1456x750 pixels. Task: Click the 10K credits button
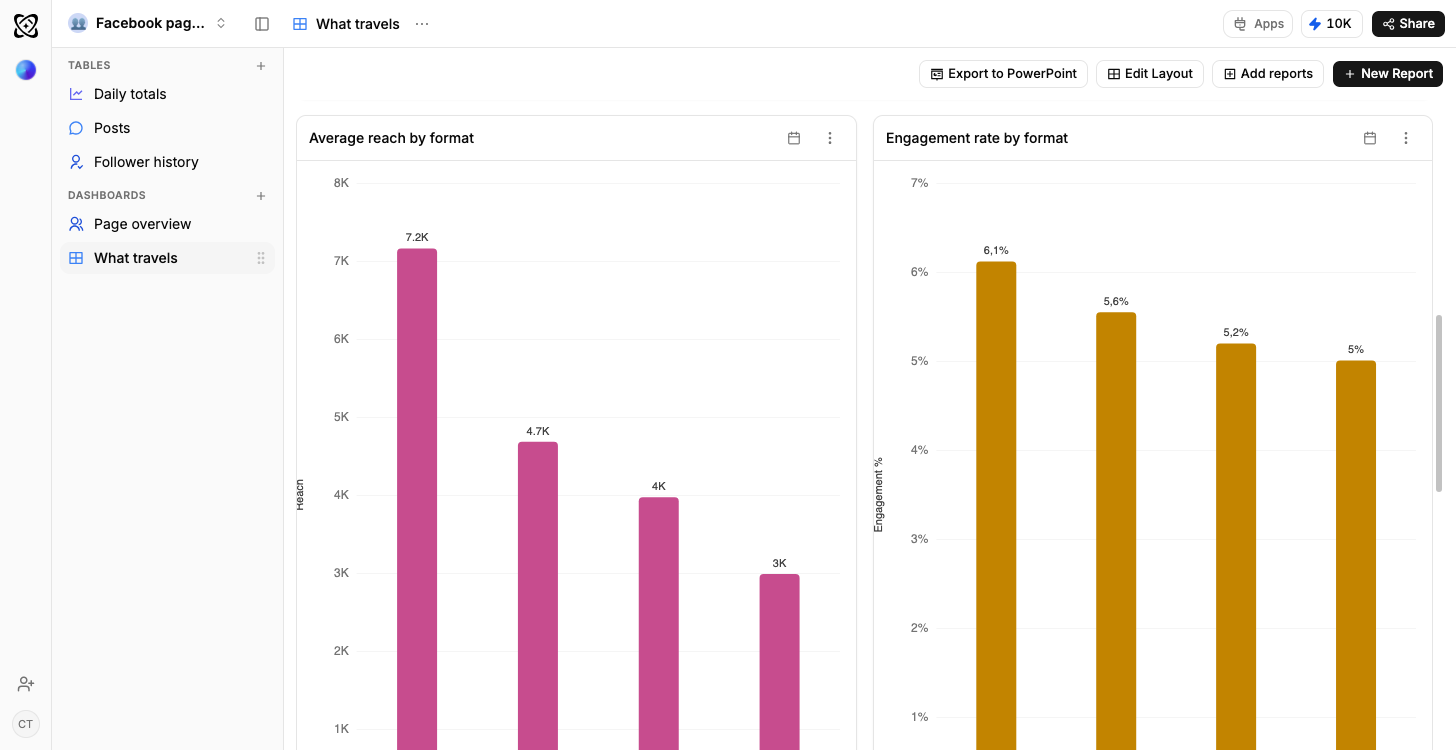tap(1331, 24)
